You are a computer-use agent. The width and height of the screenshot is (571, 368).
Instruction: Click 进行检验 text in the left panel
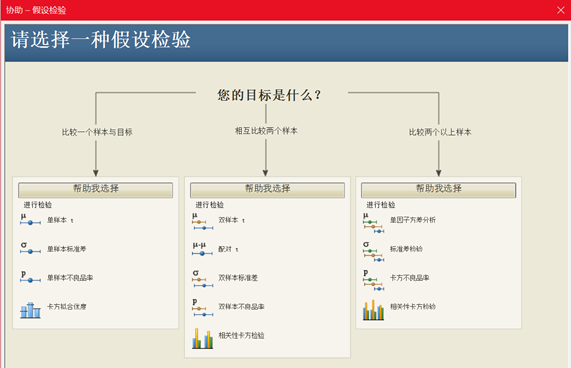[38, 205]
